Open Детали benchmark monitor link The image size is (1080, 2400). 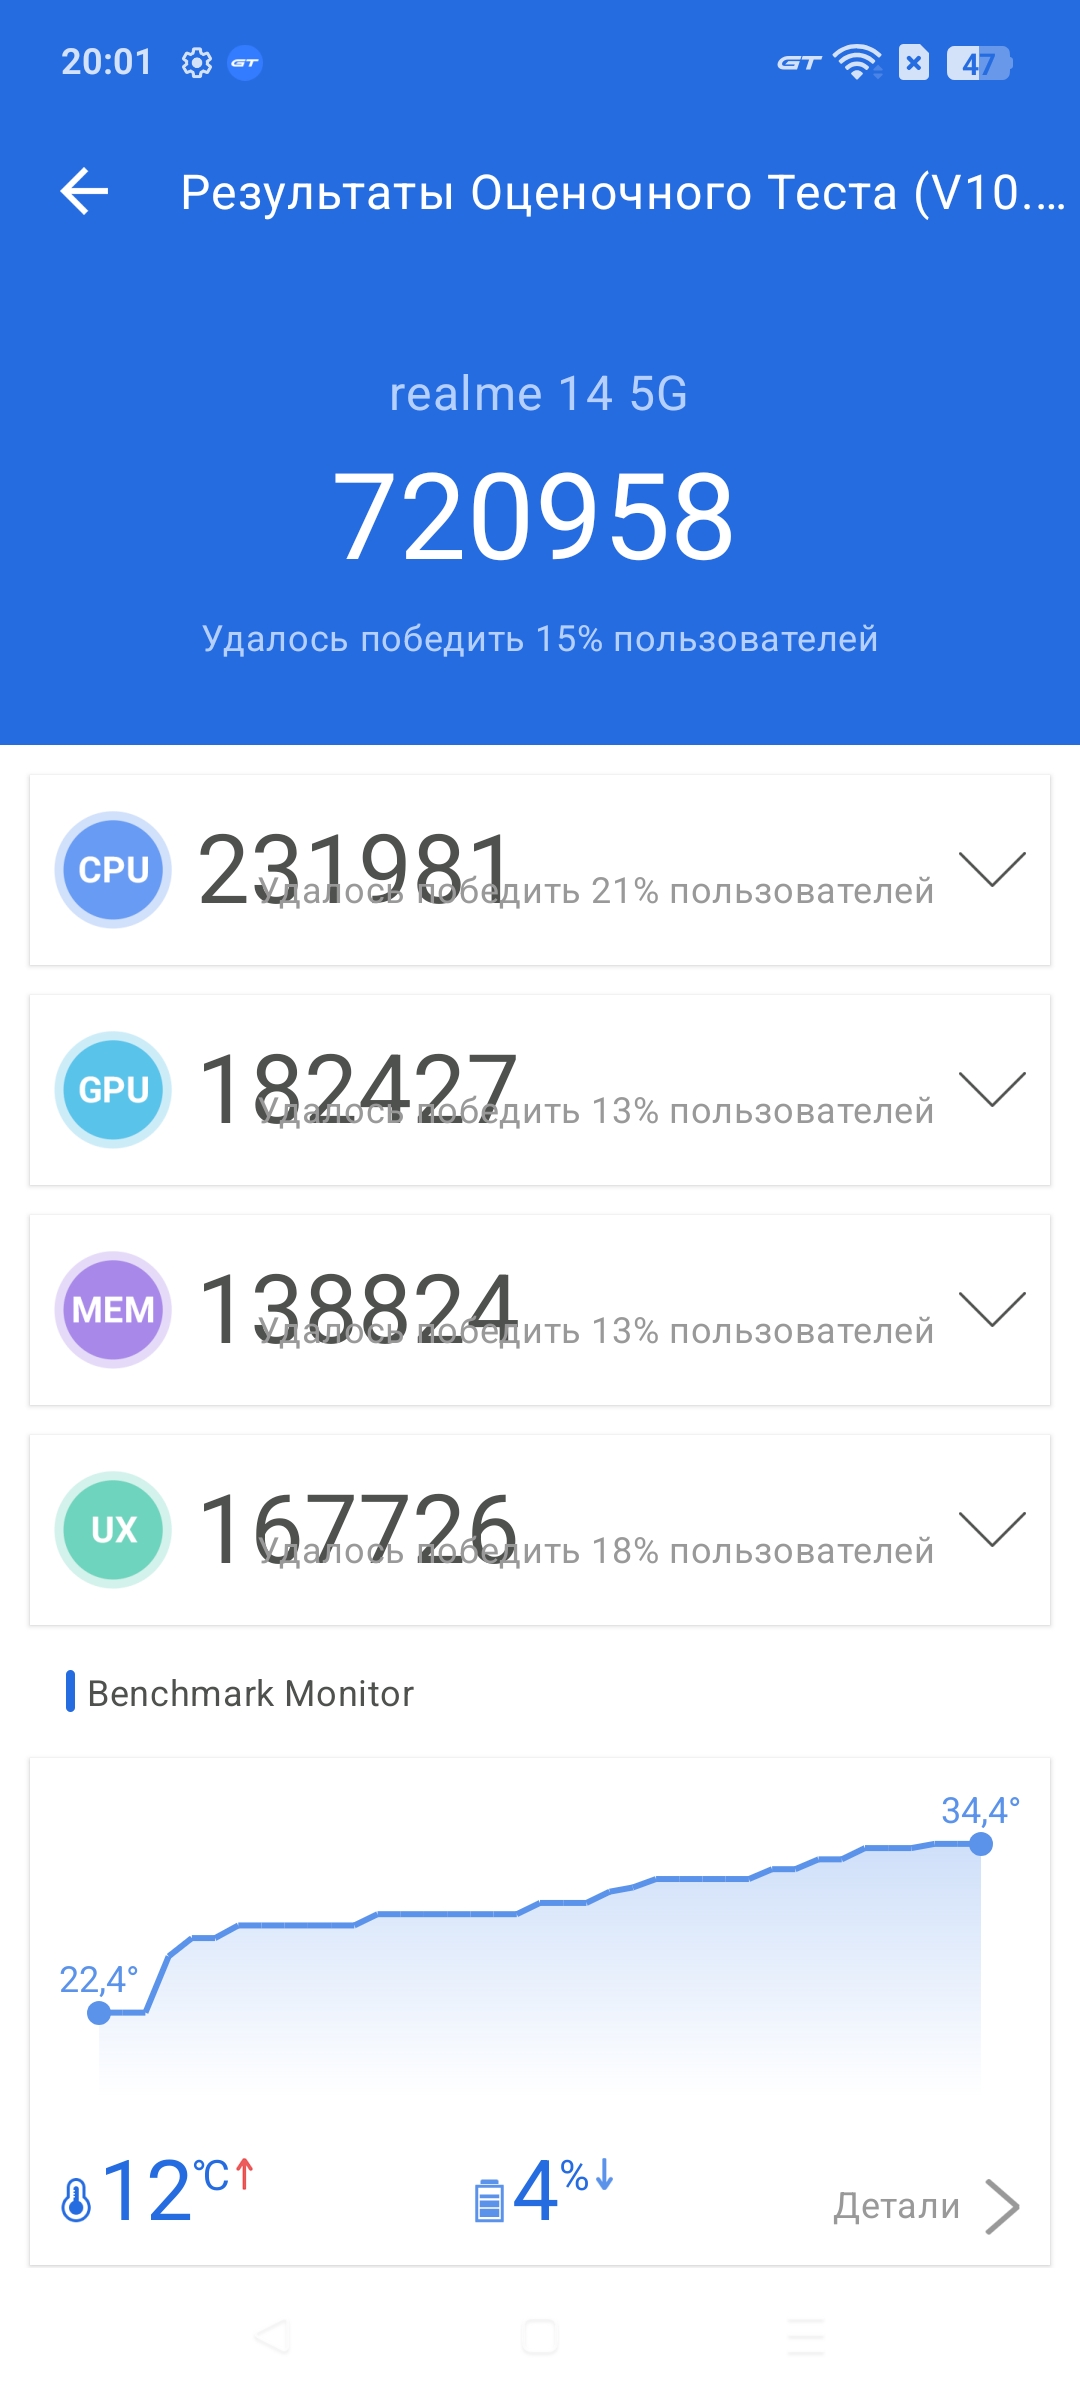[897, 2205]
